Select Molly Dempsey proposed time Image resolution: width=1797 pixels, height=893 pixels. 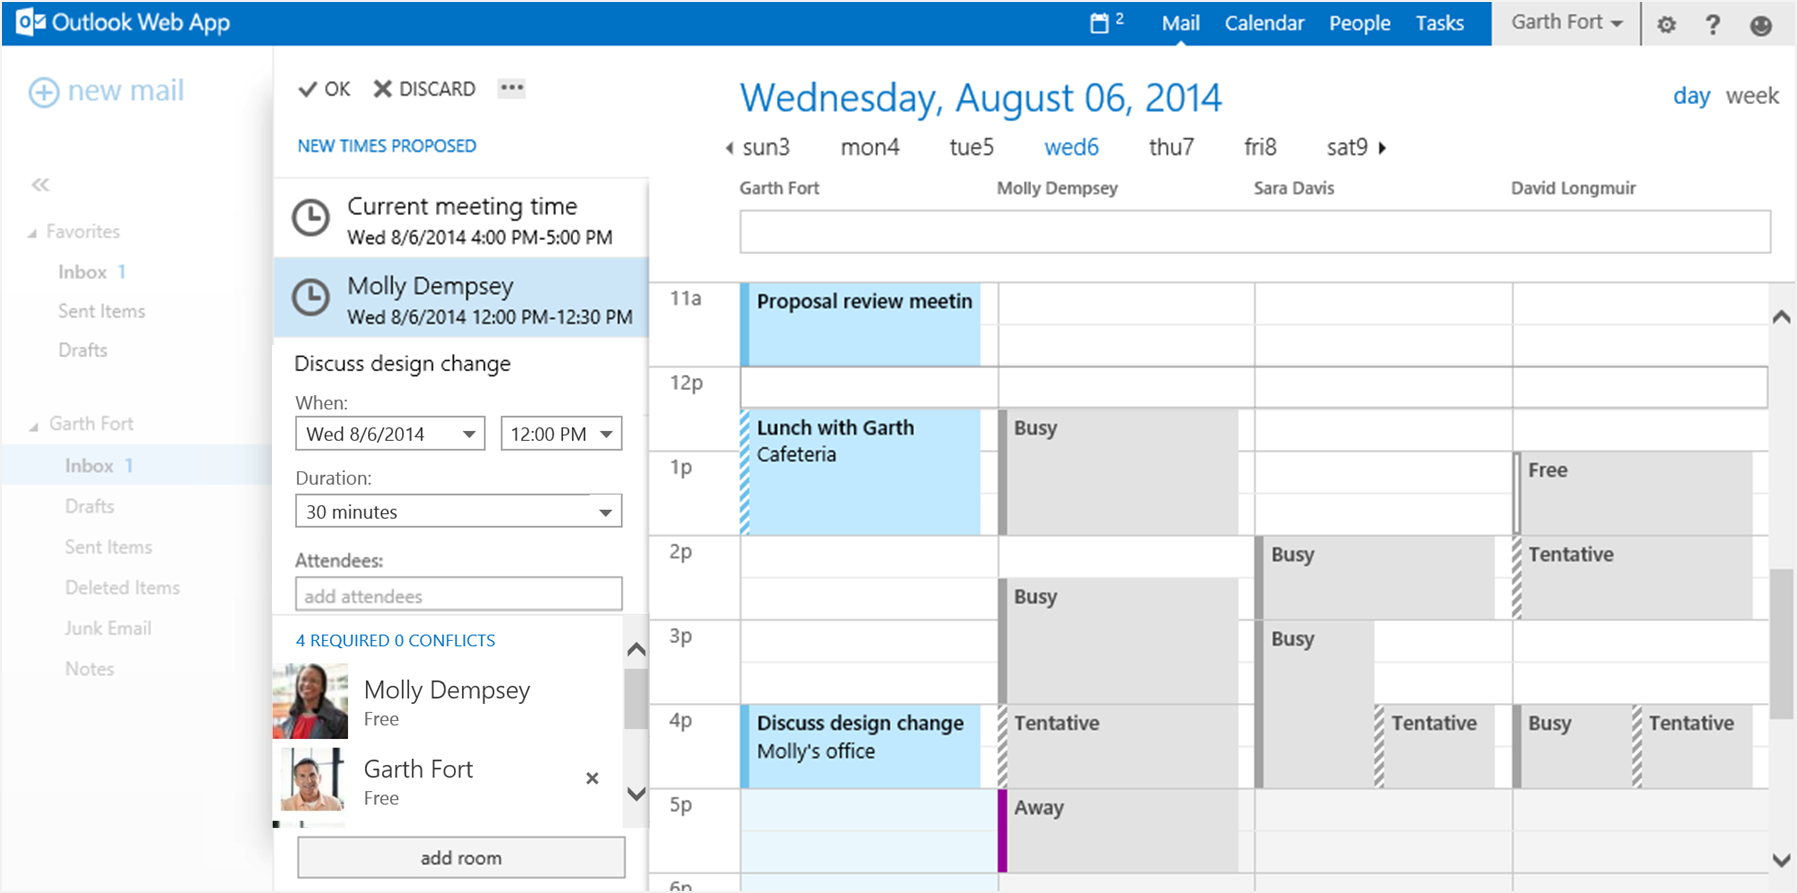[461, 299]
